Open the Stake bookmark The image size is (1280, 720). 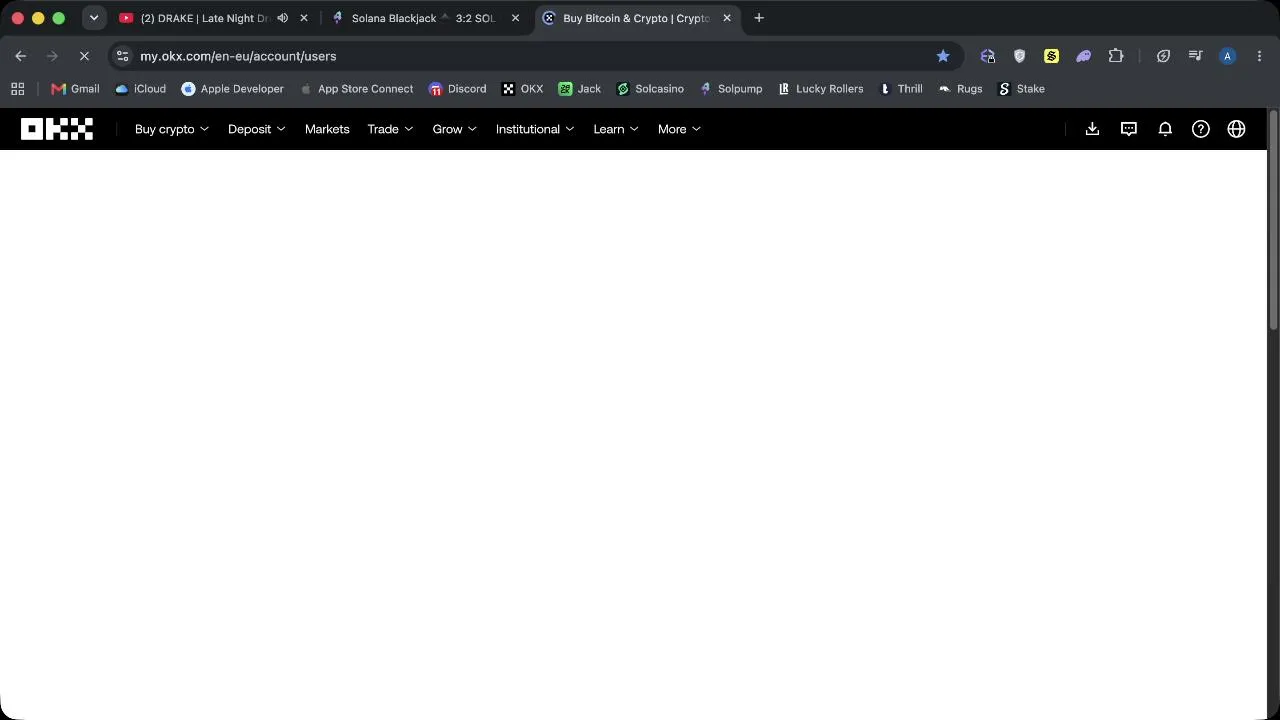1021,89
